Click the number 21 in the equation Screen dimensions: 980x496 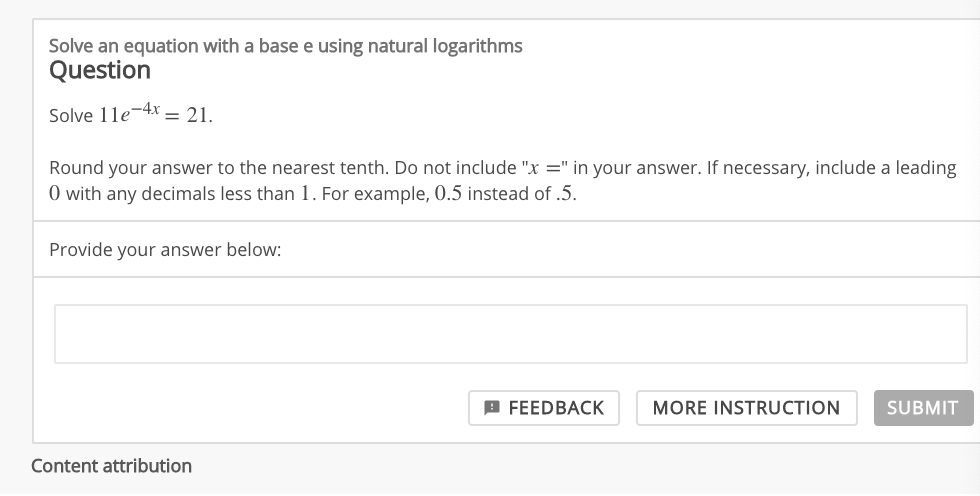(x=198, y=116)
